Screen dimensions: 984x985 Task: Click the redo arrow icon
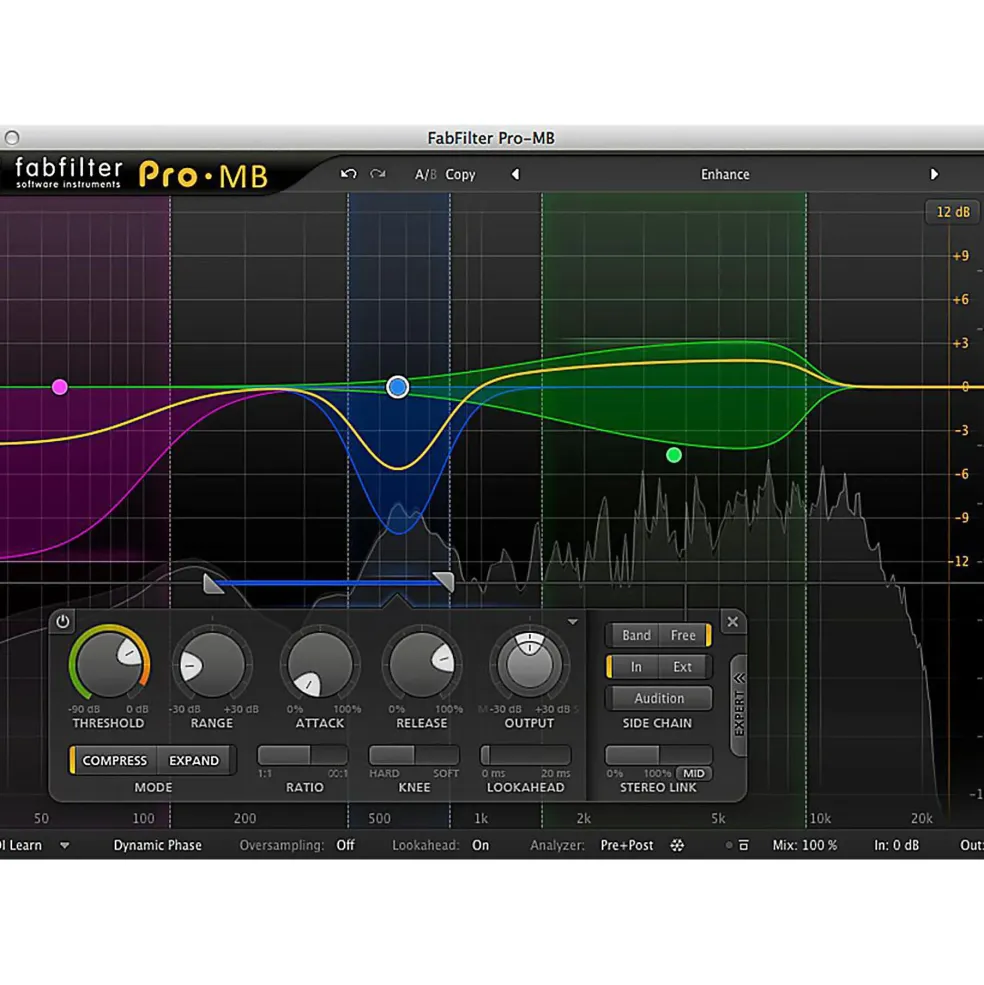coord(378,174)
